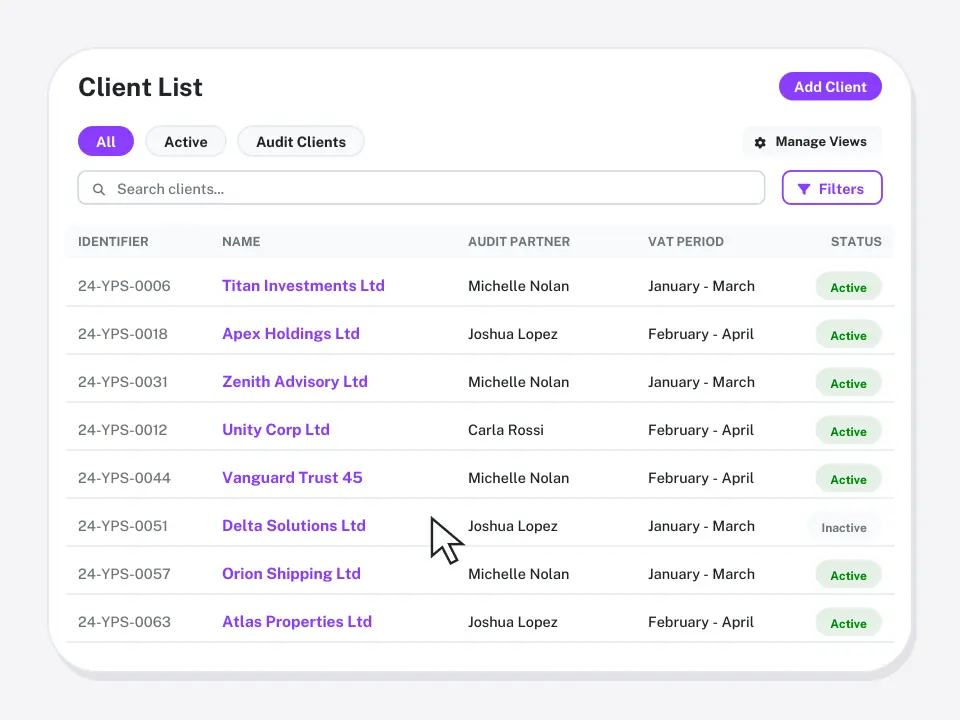Click Joshua Lopez in Atlas Properties row
Image resolution: width=960 pixels, height=720 pixels.
pyautogui.click(x=512, y=622)
